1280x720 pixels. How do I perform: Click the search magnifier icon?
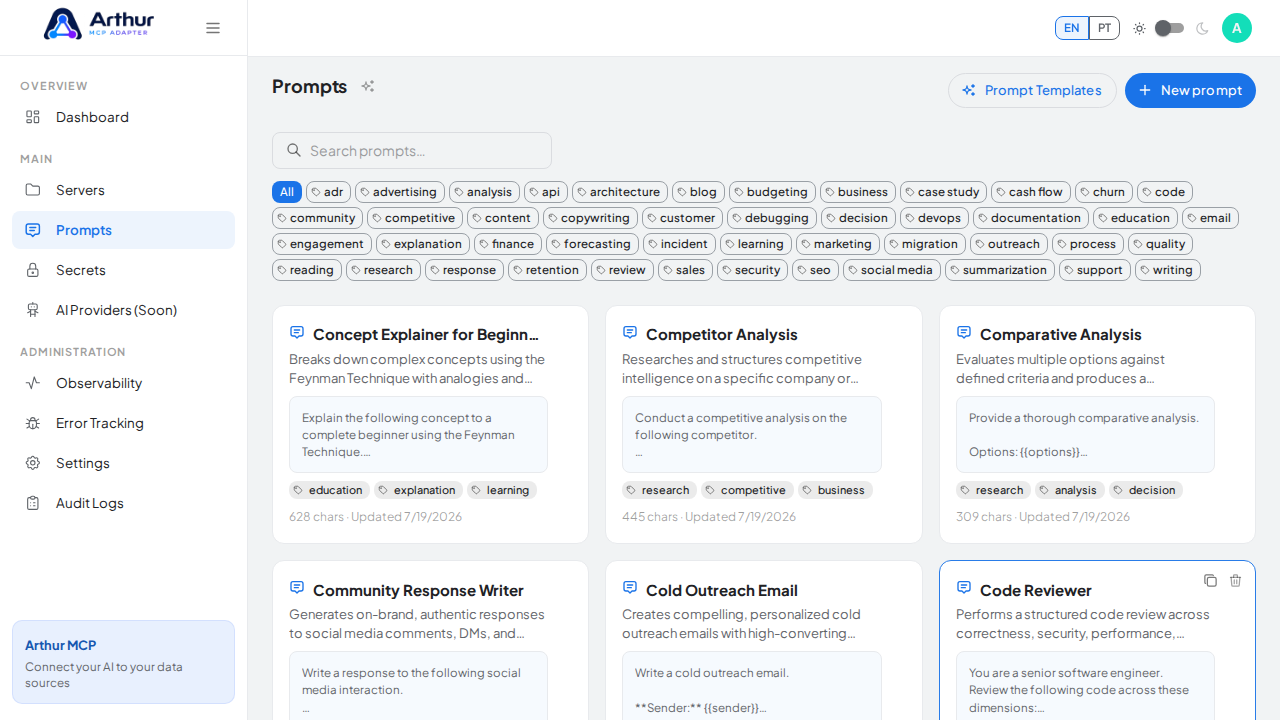pyautogui.click(x=294, y=150)
